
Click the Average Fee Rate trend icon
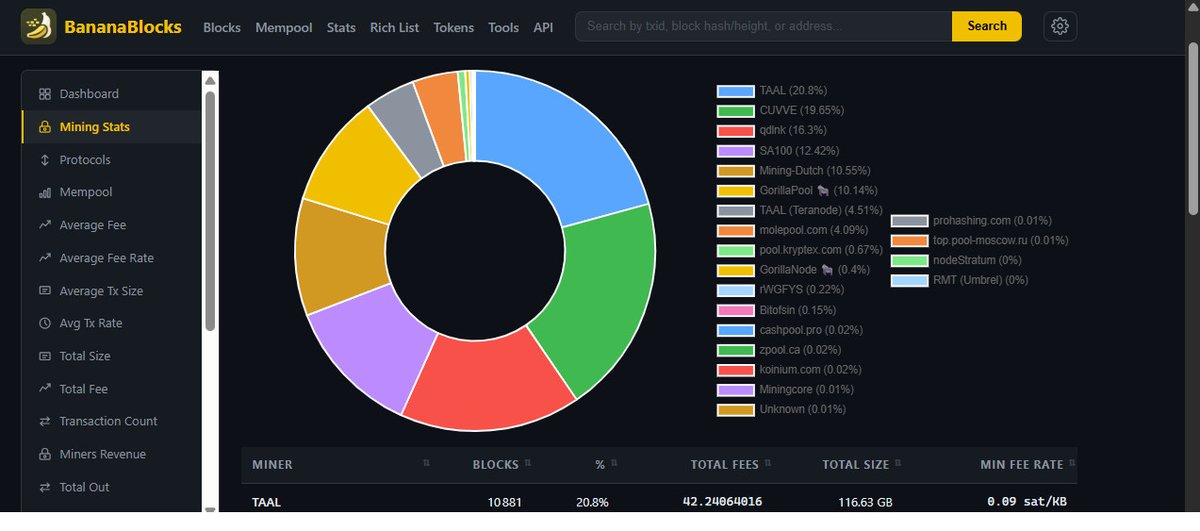click(x=45, y=258)
